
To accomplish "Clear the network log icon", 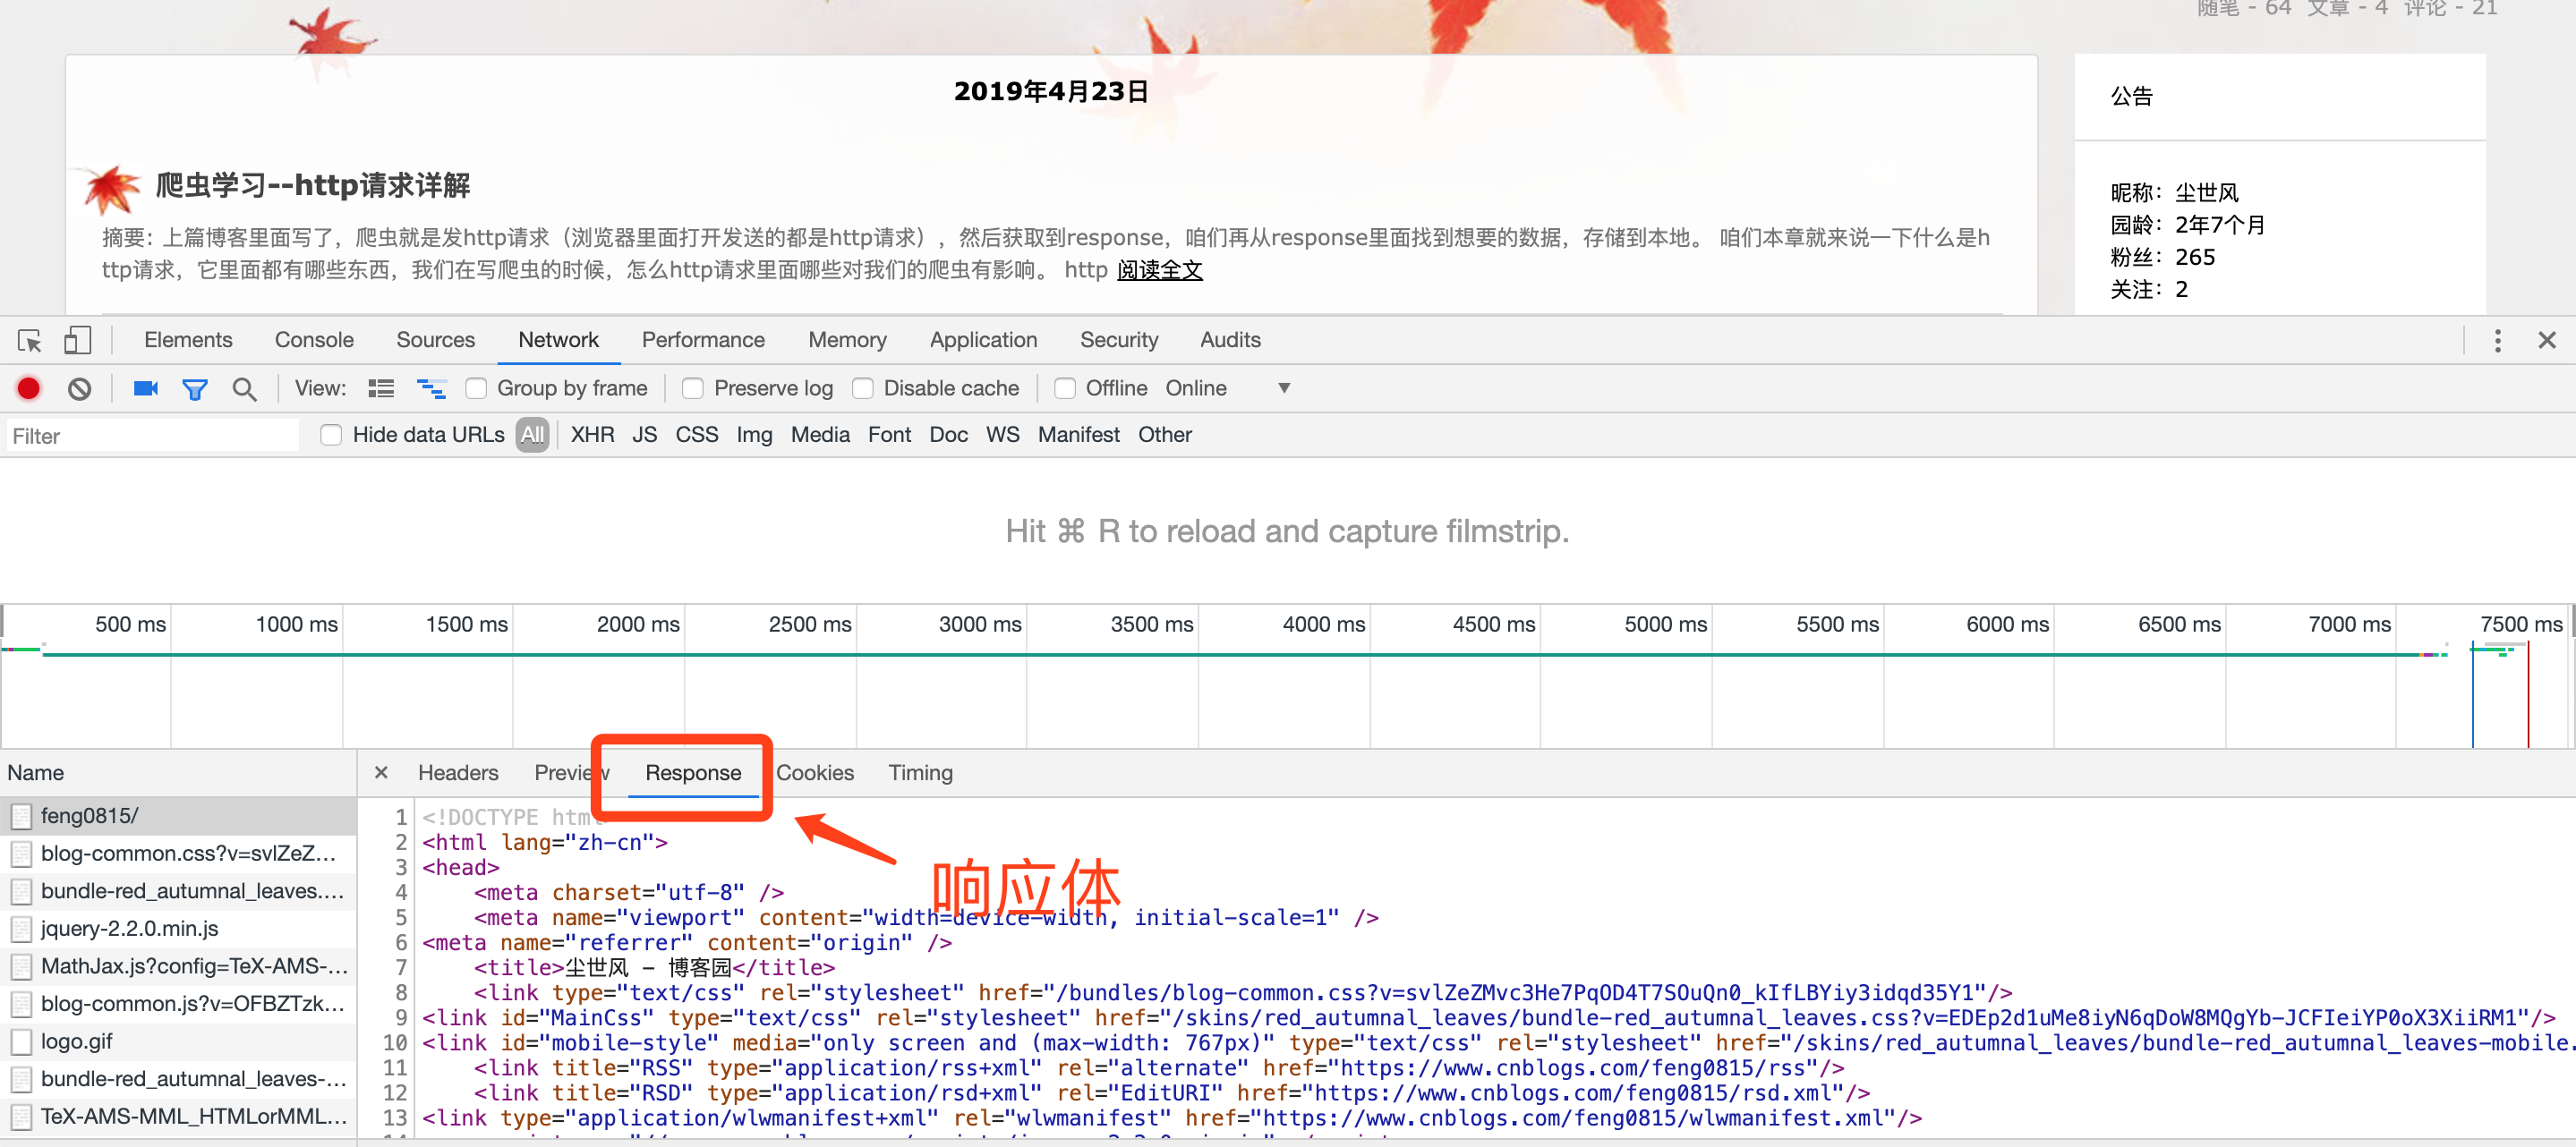I will coord(80,388).
